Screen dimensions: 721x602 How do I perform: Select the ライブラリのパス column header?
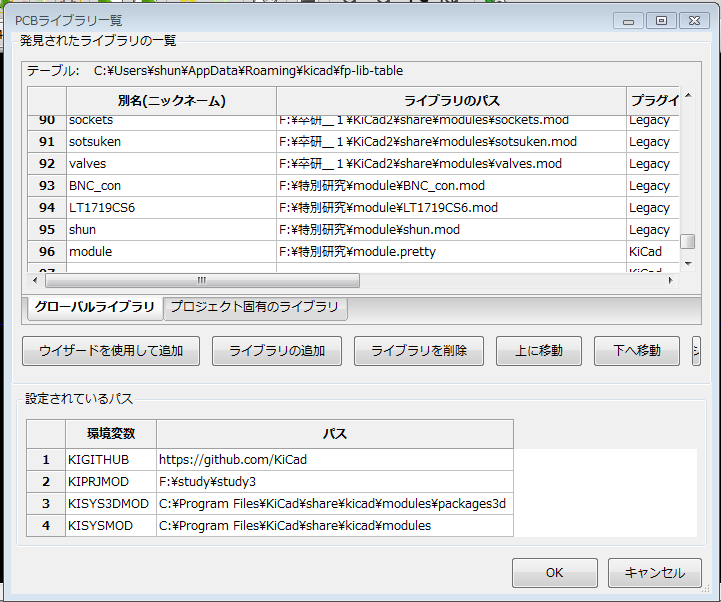pyautogui.click(x=452, y=101)
